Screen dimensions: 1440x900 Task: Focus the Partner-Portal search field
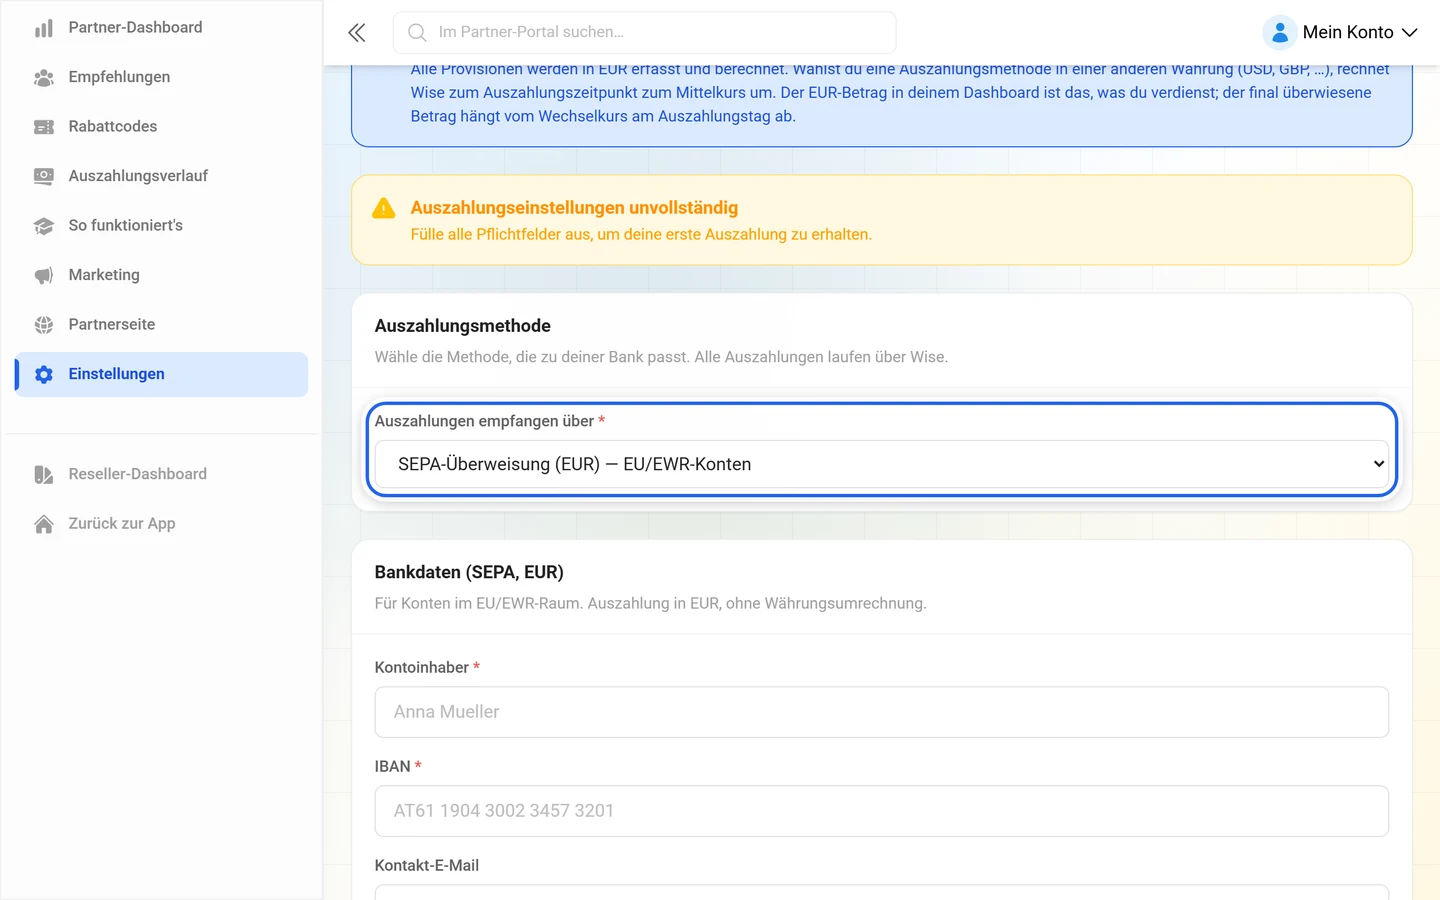pyautogui.click(x=645, y=33)
